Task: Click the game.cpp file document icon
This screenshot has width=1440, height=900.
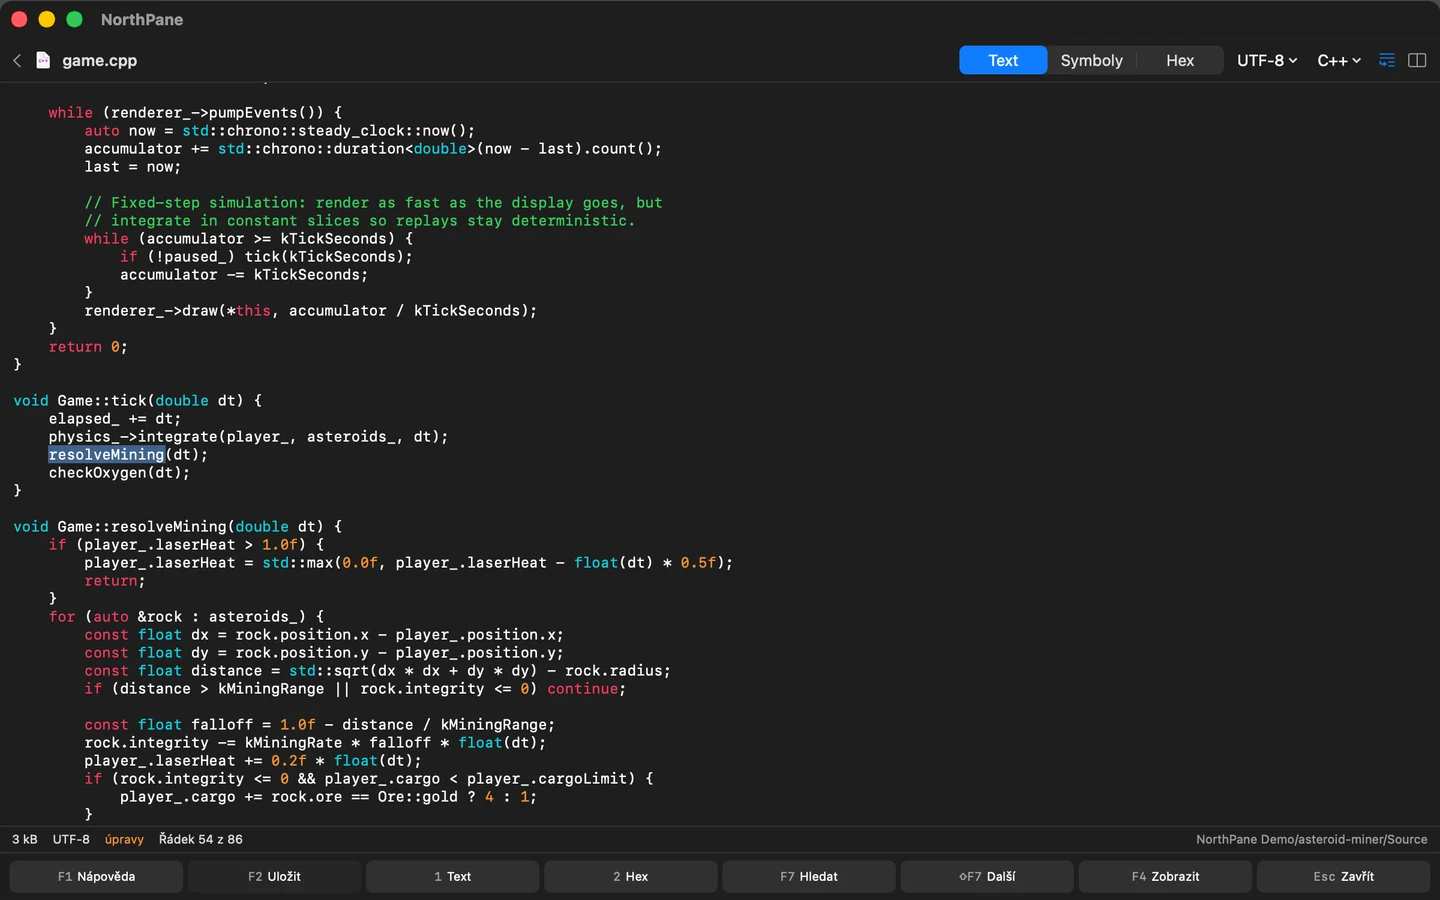Action: (43, 60)
